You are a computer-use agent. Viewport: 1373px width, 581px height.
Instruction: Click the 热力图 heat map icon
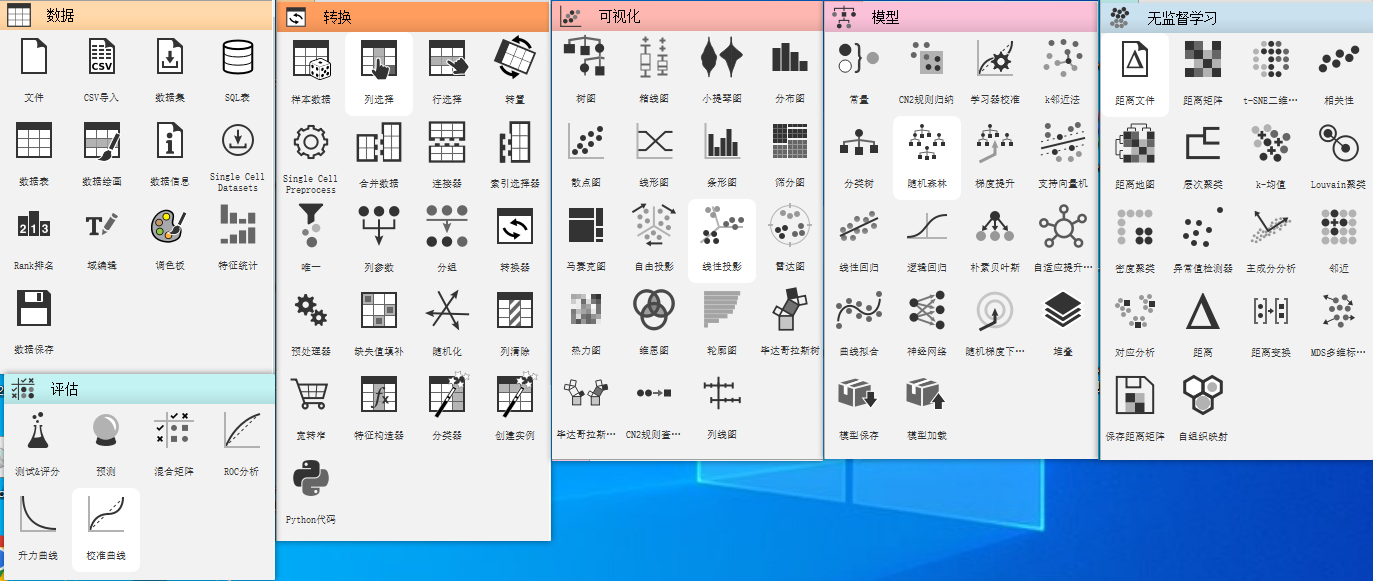pyautogui.click(x=586, y=310)
